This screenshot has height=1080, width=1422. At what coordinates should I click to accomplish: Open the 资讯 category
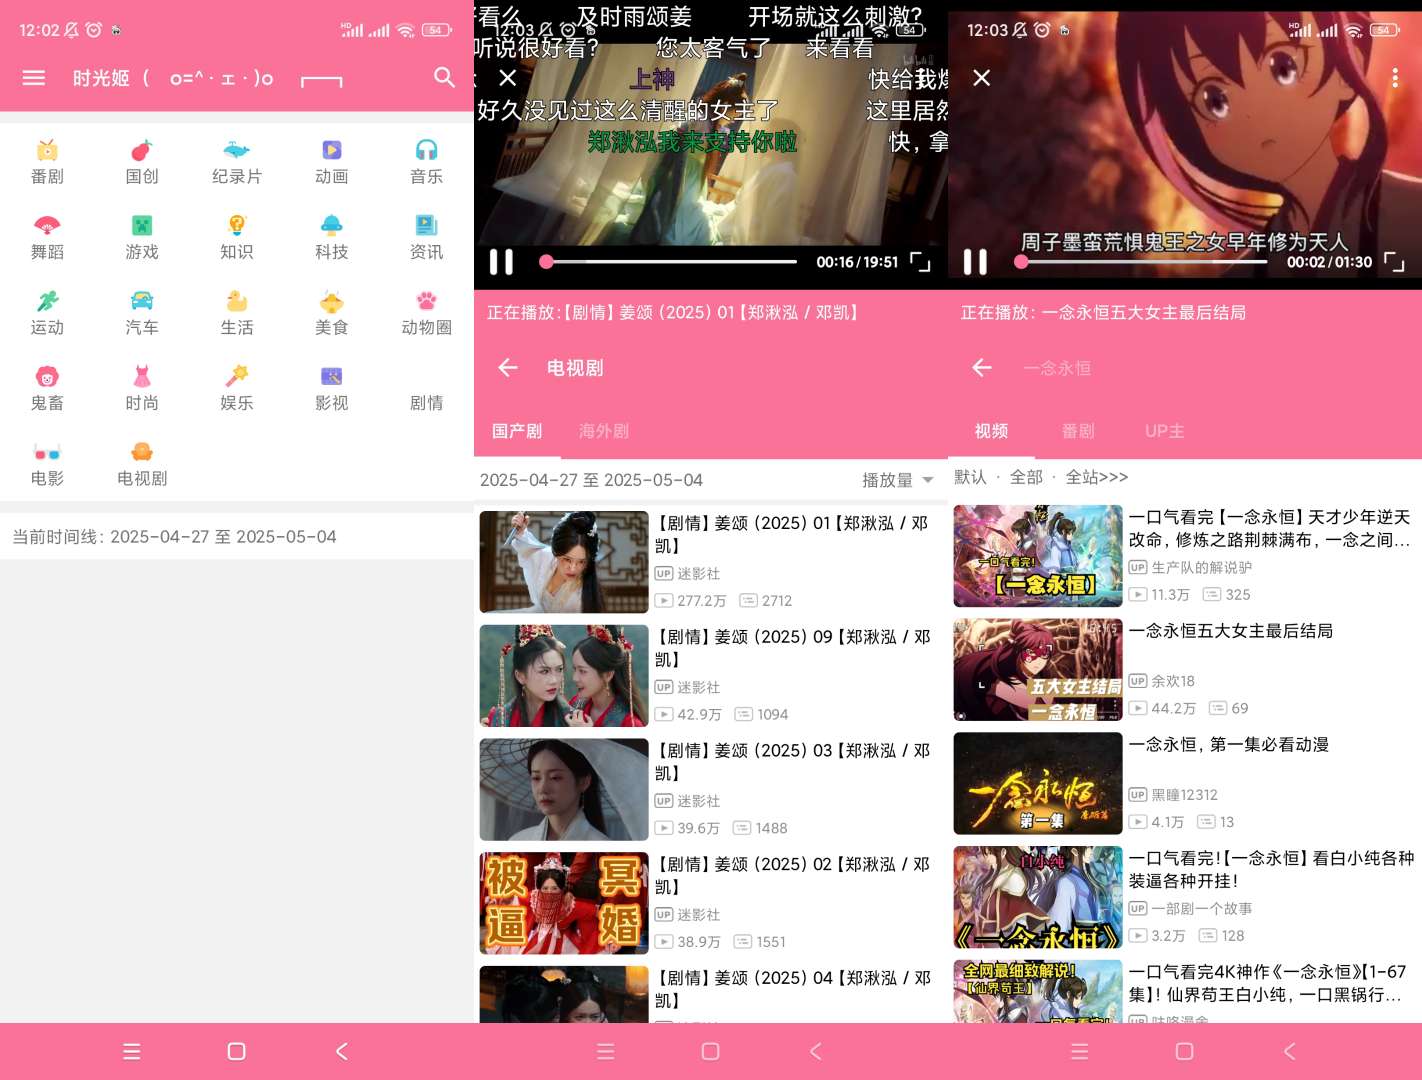pos(427,238)
